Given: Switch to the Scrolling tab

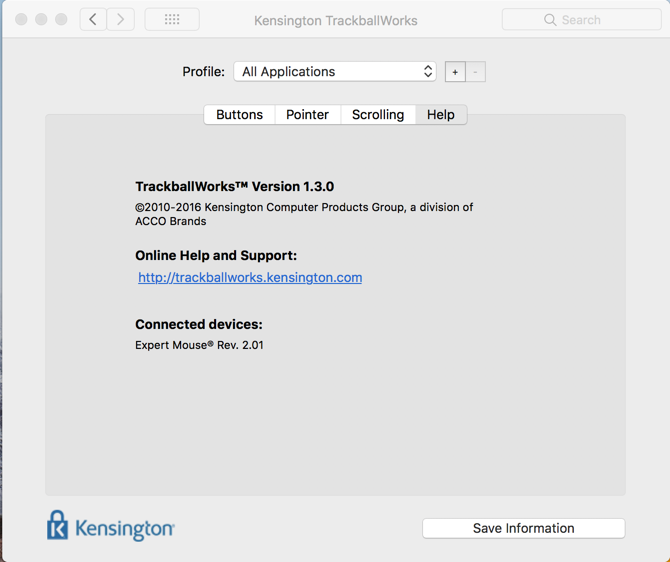Looking at the screenshot, I should pos(378,115).
